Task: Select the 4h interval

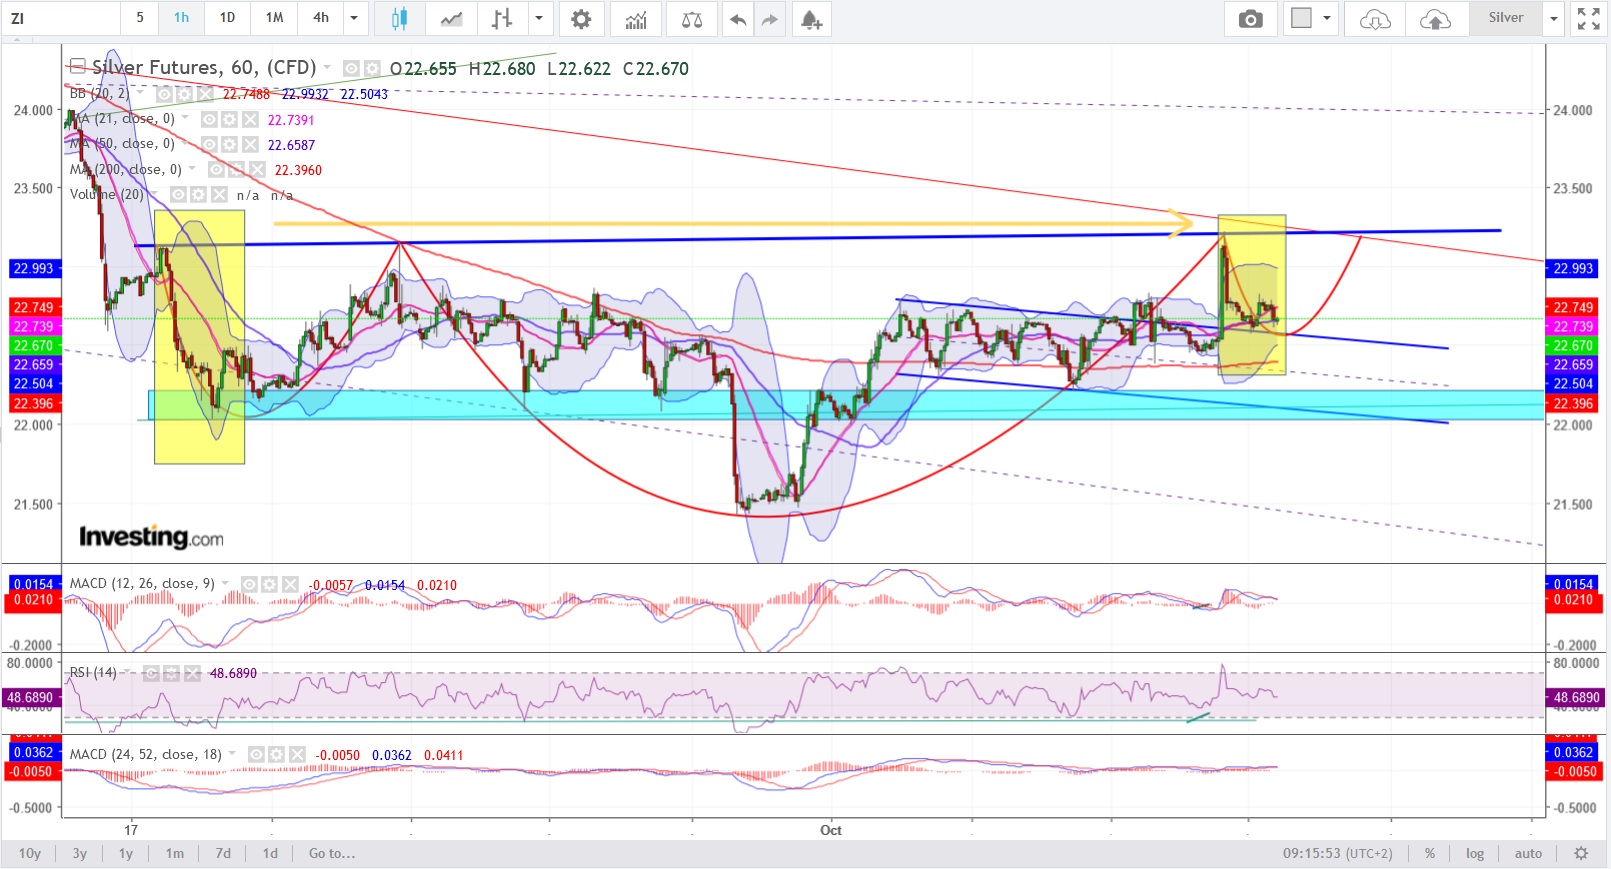Action: tap(321, 18)
